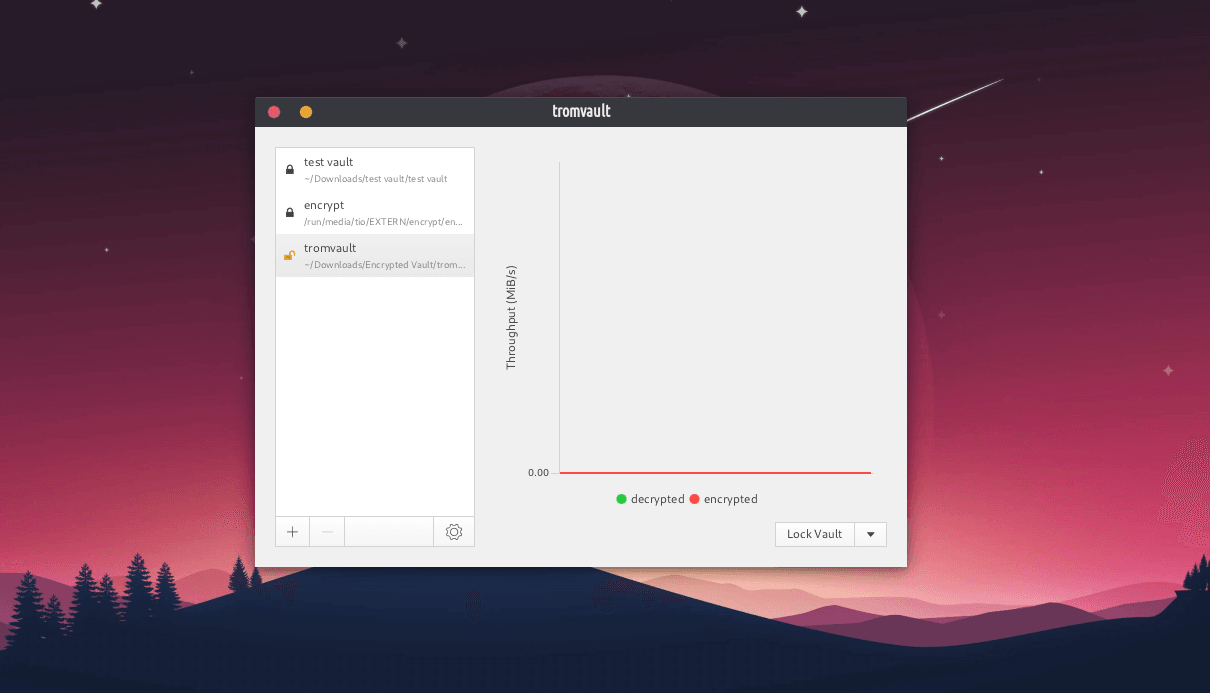Screen dimensions: 1210x693
Task: Click the green decrypted legend dot
Action: 621,499
